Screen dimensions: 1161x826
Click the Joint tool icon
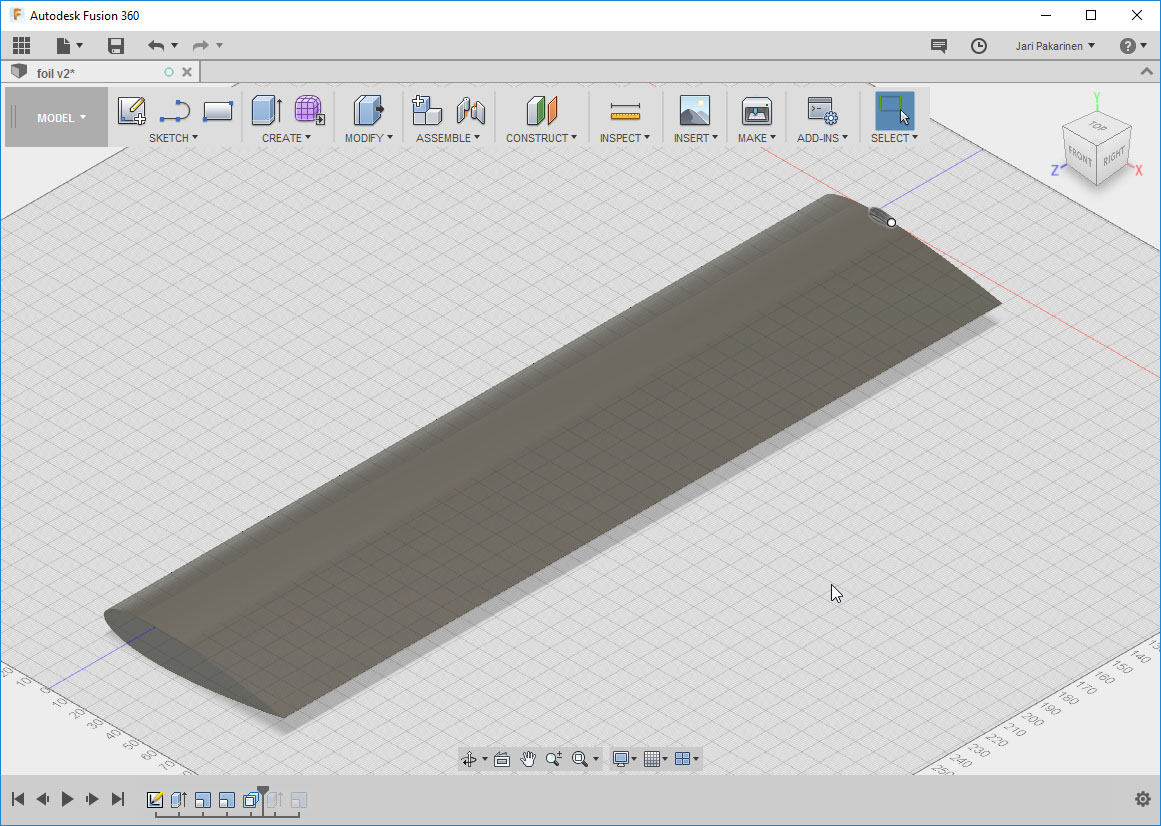[x=470, y=110]
